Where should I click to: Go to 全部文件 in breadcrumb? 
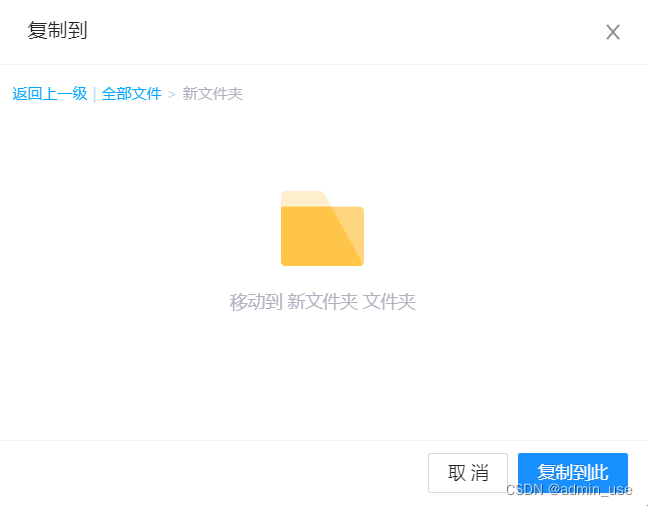point(131,94)
